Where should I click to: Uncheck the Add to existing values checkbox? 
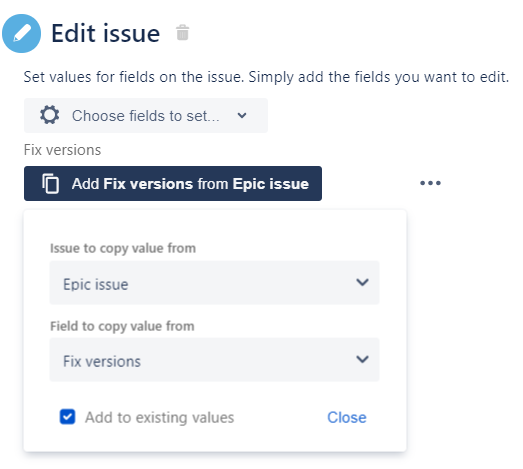tap(67, 417)
